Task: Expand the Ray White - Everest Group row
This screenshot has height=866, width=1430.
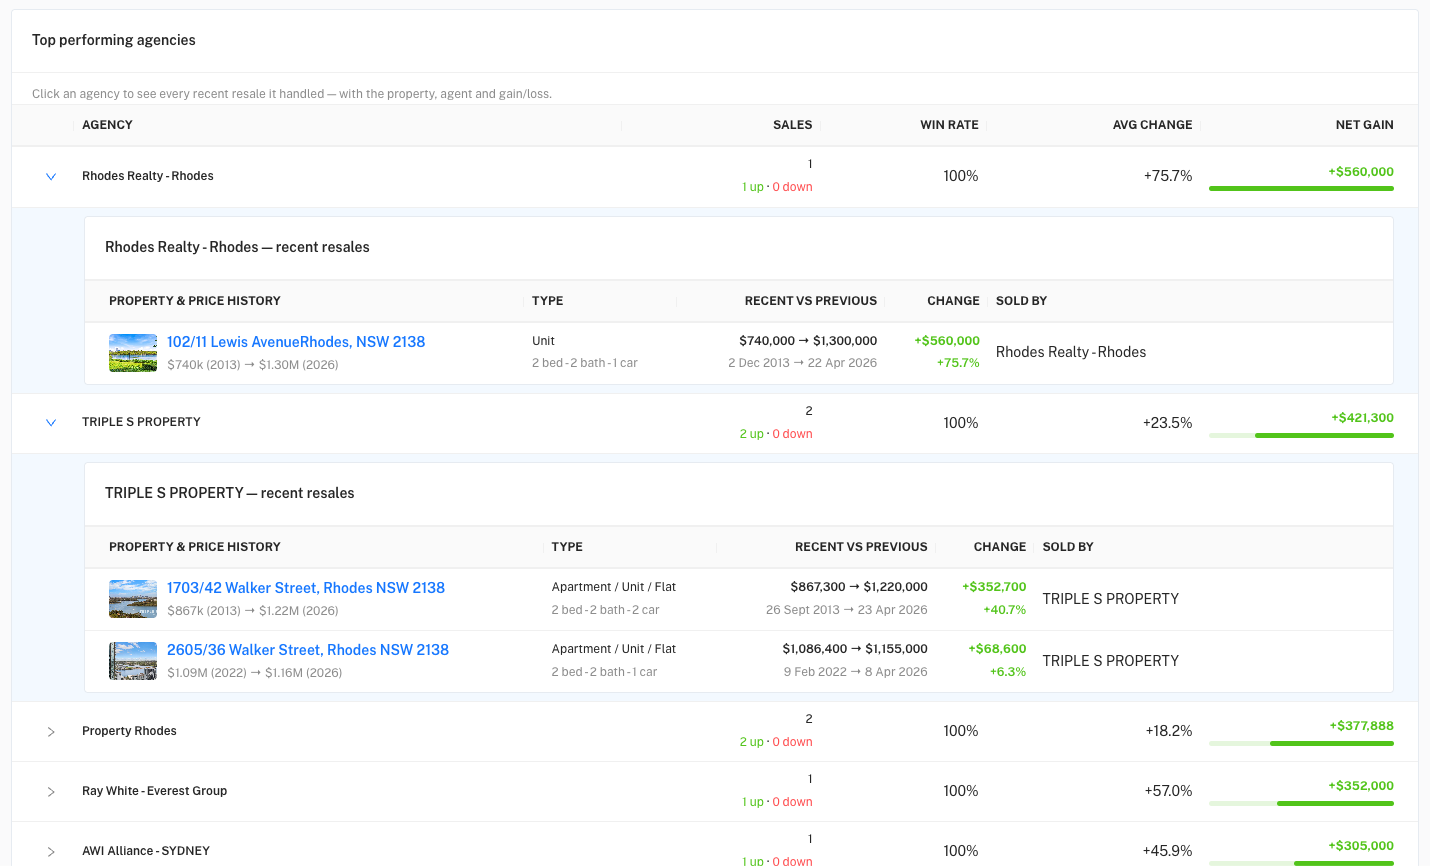Action: pyautogui.click(x=51, y=792)
